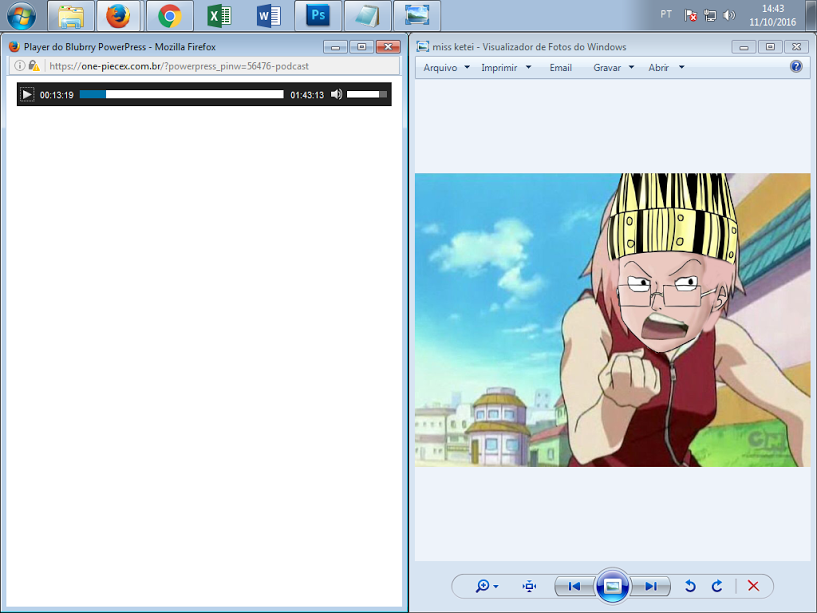The image size is (817, 613).
Task: Adjust the player volume slider
Action: pyautogui.click(x=366, y=94)
